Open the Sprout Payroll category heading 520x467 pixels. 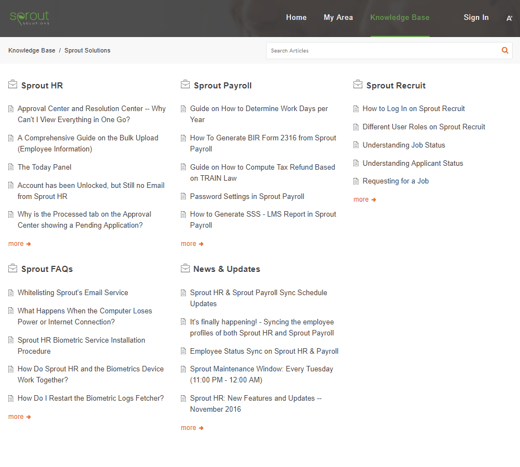coord(223,85)
